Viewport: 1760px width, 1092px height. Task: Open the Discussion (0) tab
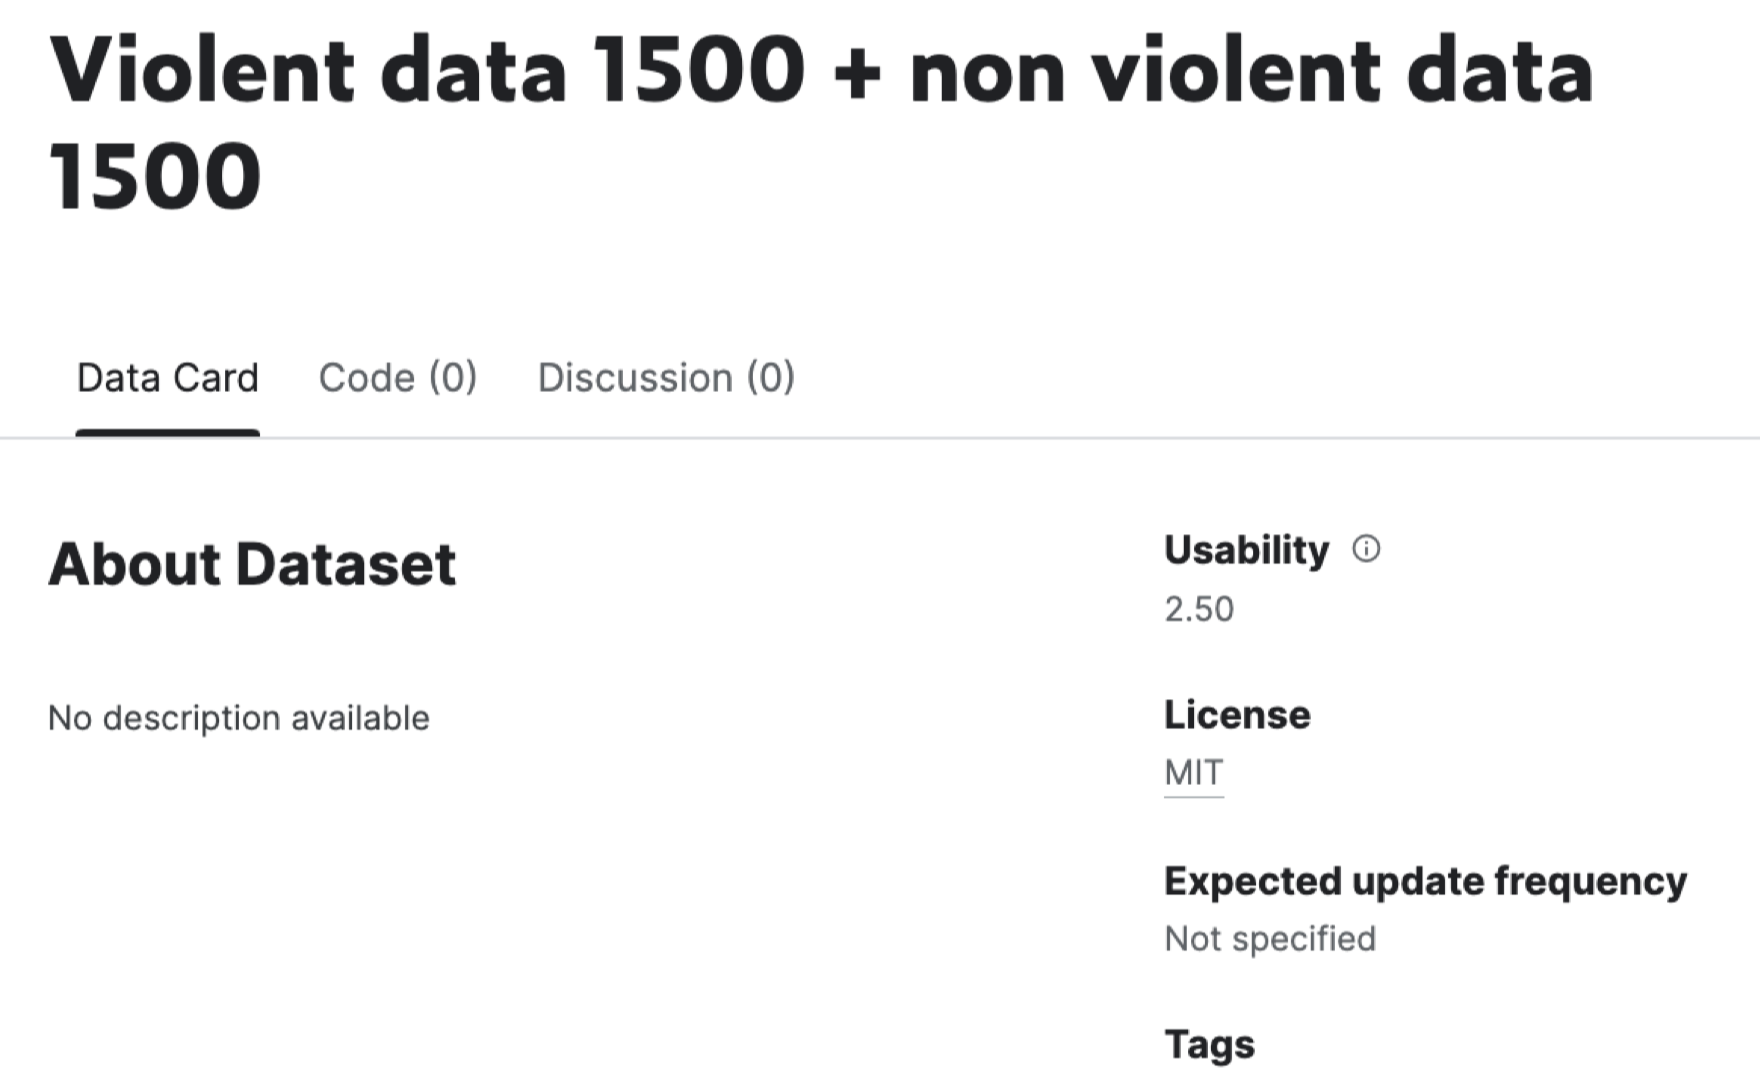click(x=666, y=378)
